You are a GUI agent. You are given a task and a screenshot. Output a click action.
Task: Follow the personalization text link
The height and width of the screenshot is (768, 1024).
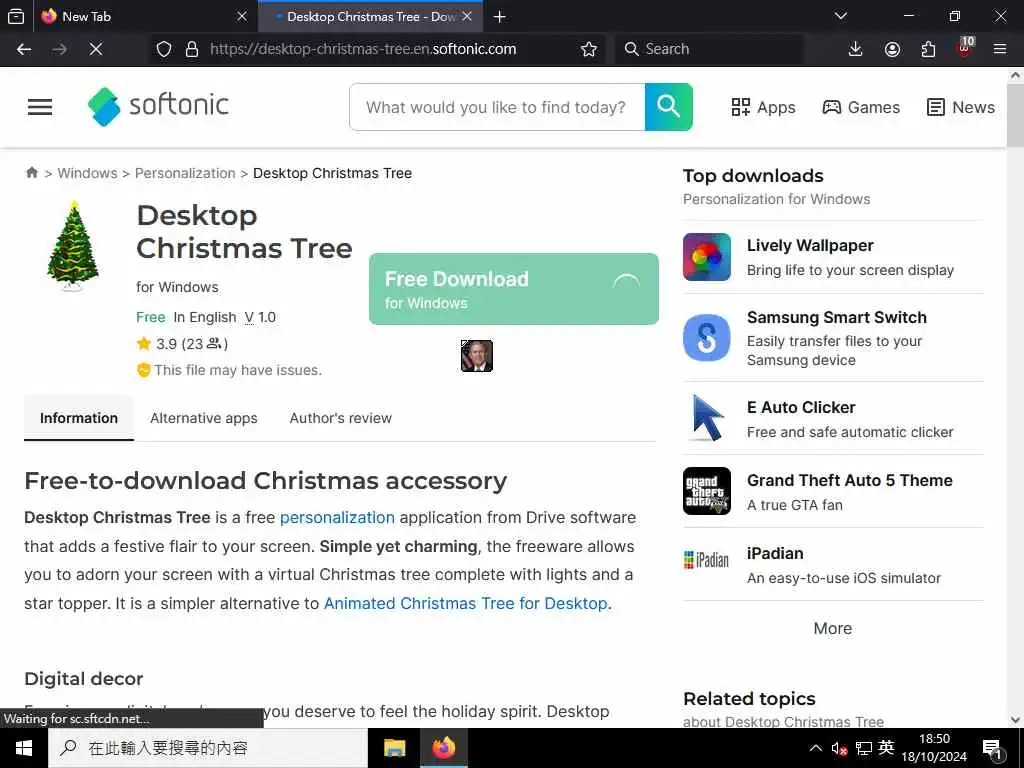point(337,517)
